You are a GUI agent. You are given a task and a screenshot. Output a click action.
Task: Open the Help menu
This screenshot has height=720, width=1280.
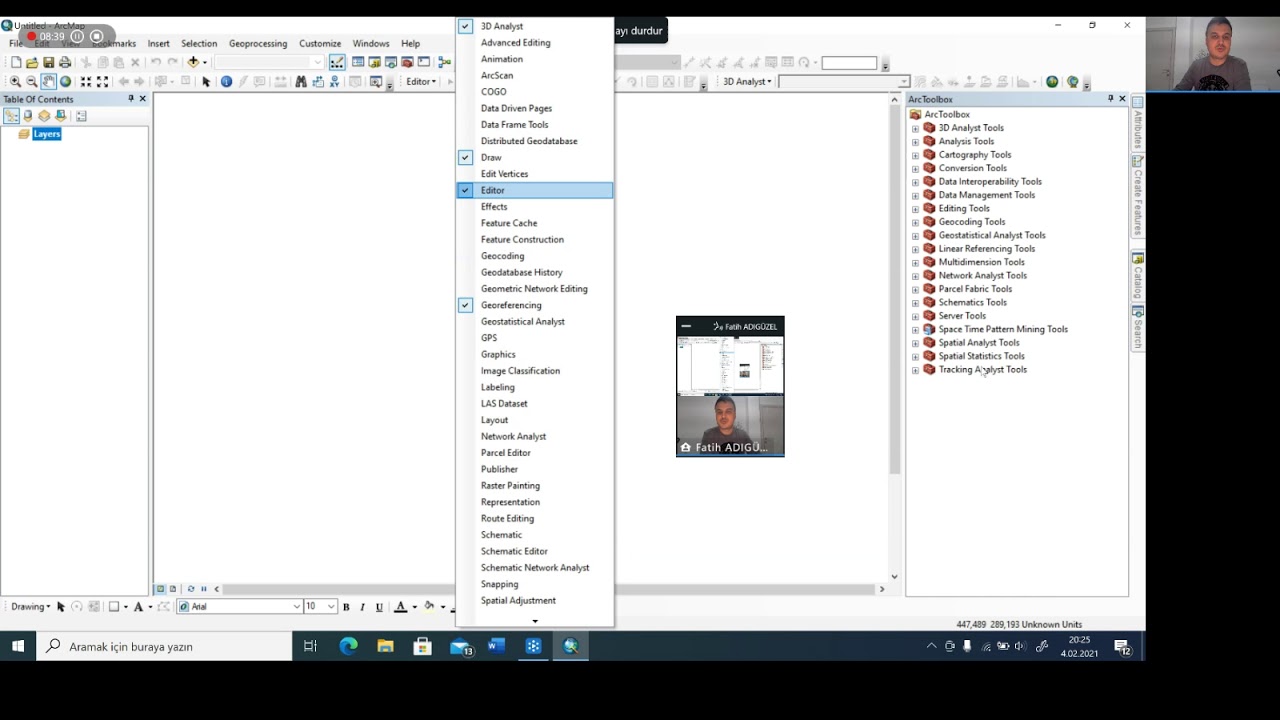pyautogui.click(x=410, y=44)
